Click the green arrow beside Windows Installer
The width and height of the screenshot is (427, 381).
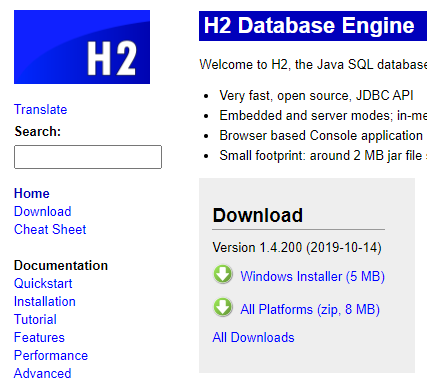click(x=223, y=274)
